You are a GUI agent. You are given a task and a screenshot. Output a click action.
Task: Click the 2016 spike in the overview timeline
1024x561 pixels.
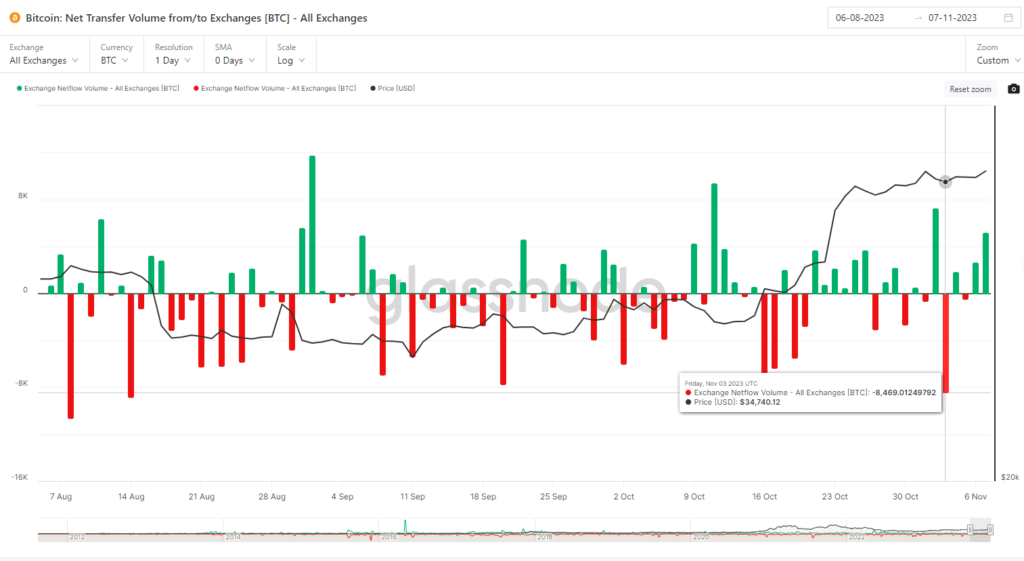click(405, 526)
